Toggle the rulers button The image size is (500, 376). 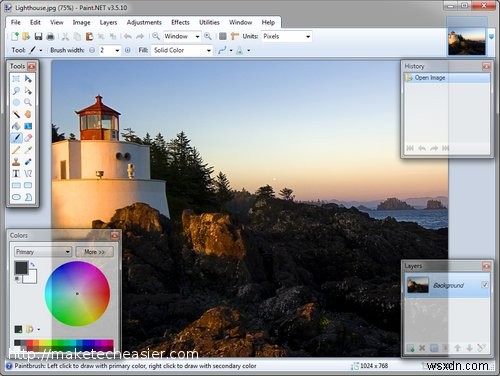(x=235, y=36)
